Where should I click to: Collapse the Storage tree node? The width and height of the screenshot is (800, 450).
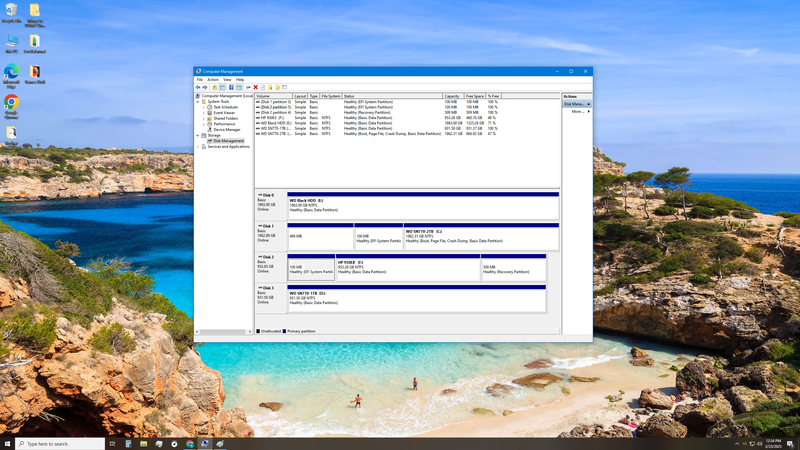pos(198,135)
